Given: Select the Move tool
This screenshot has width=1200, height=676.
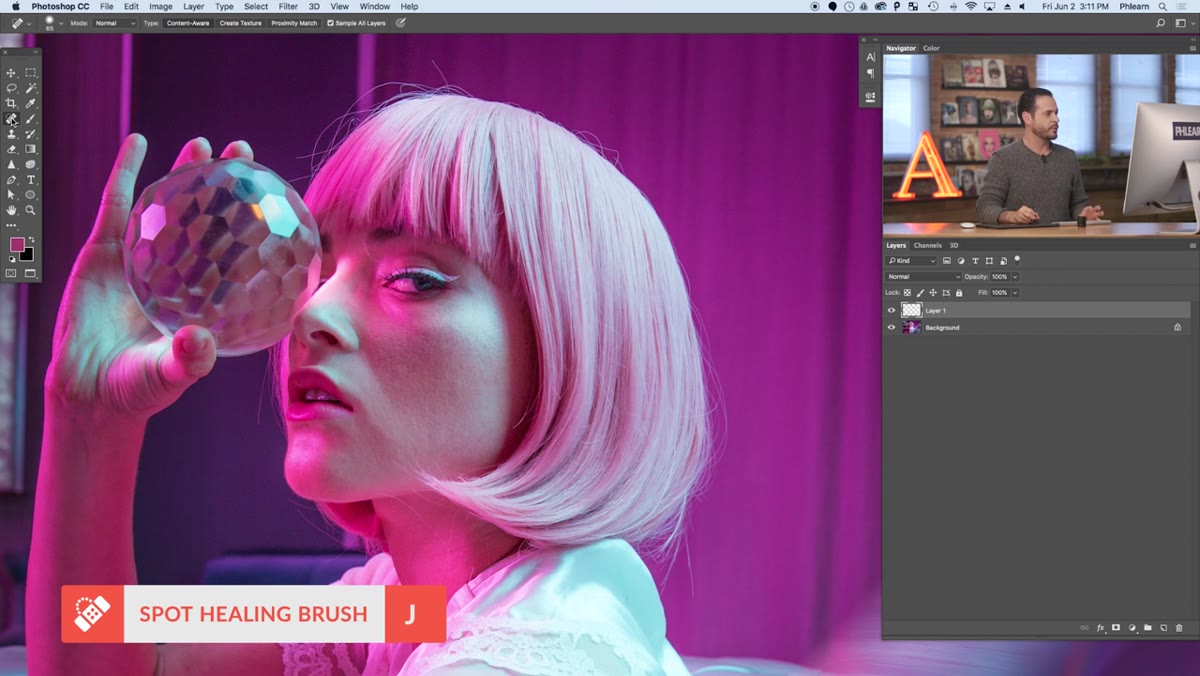Looking at the screenshot, I should coord(11,73).
